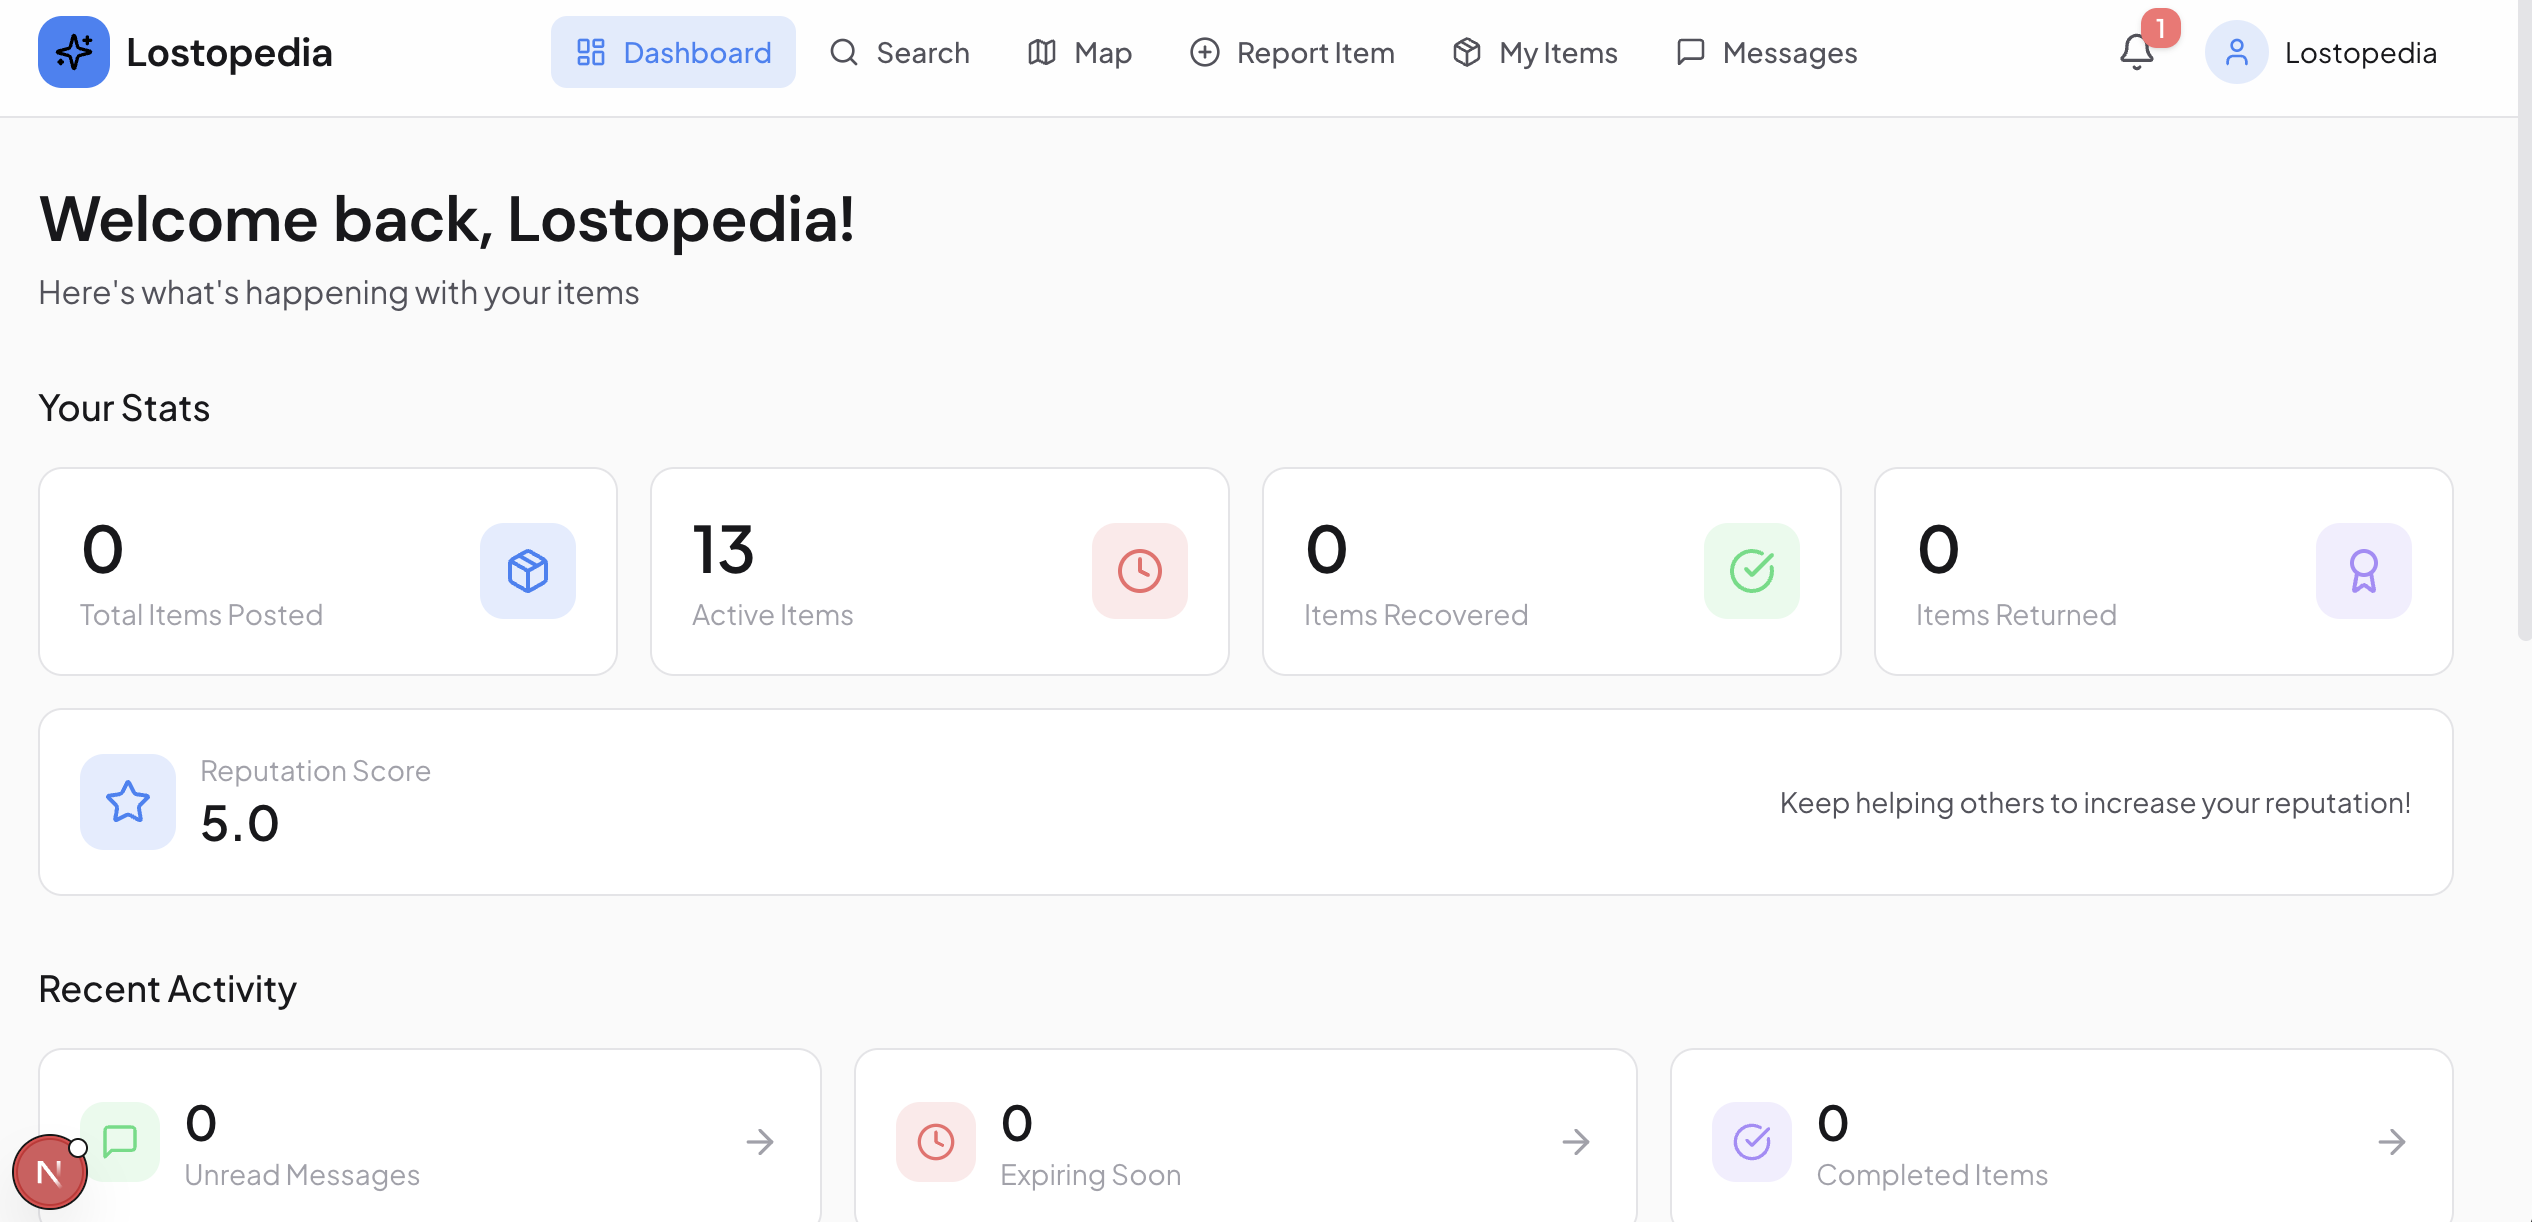
Task: Click the purple check icon on Completed Items
Action: coord(1751,1142)
